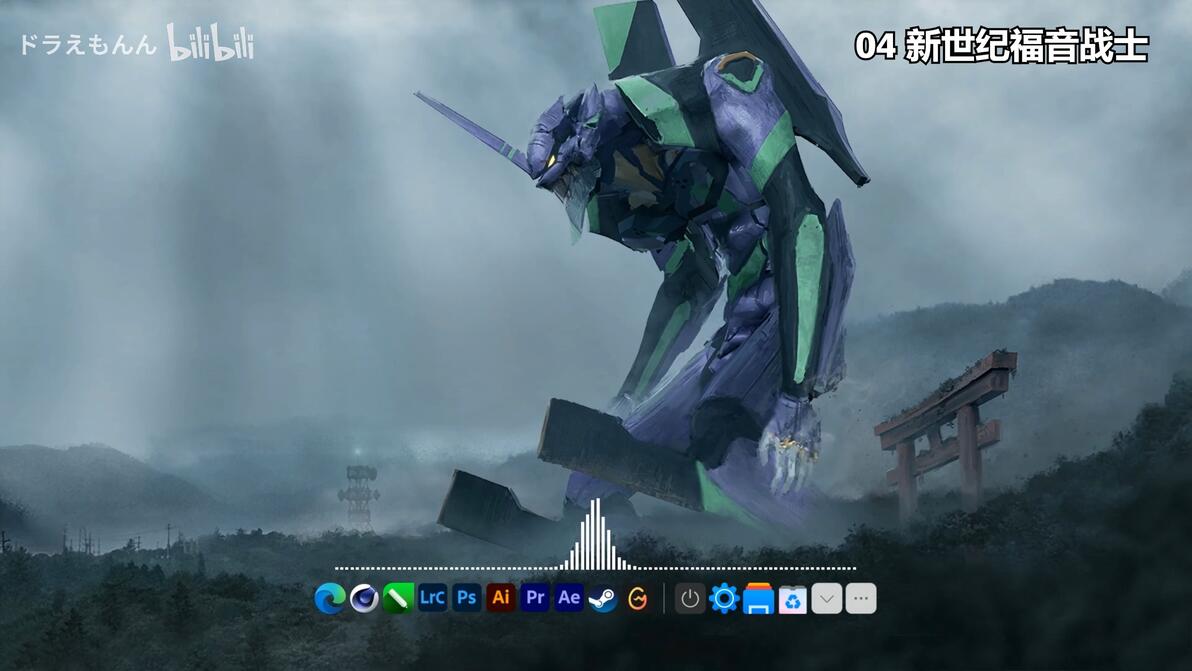Open Microsoft Edge from the dock
This screenshot has width=1192, height=671.
[330, 599]
